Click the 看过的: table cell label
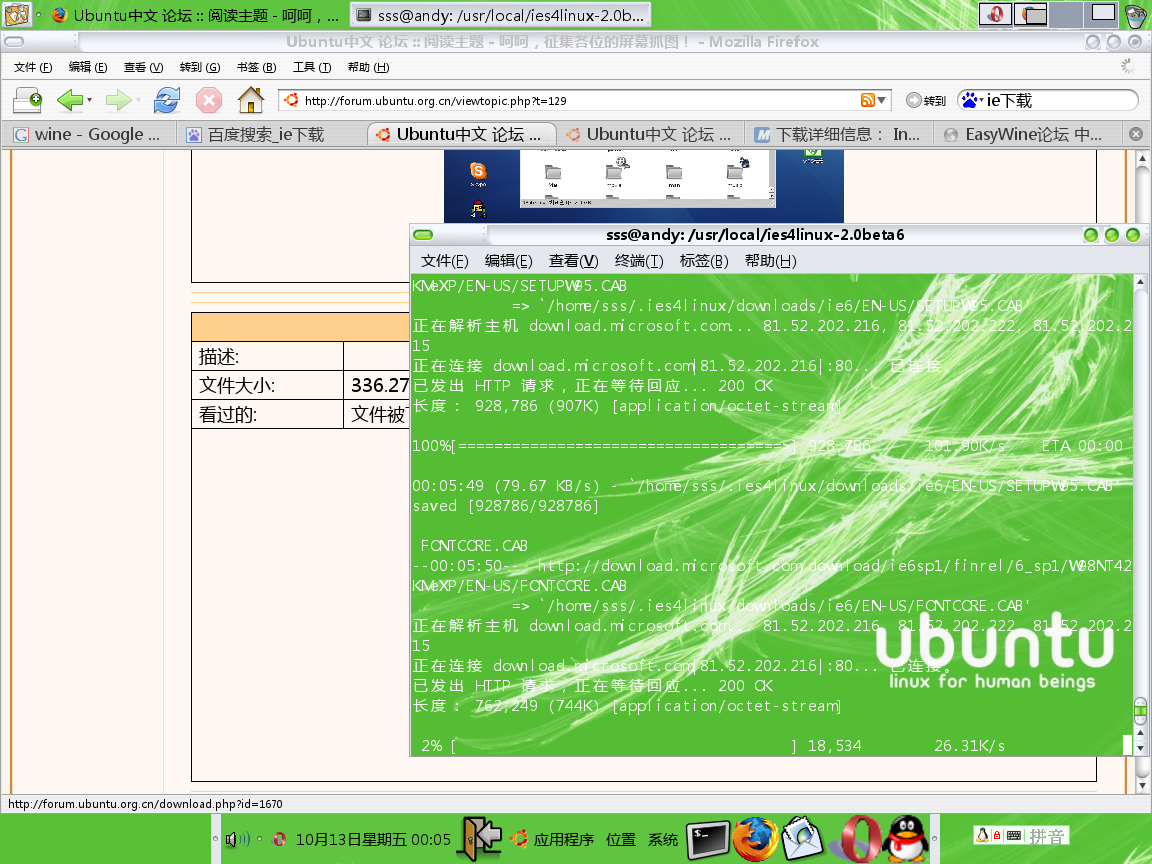The height and width of the screenshot is (864, 1152). (x=228, y=414)
